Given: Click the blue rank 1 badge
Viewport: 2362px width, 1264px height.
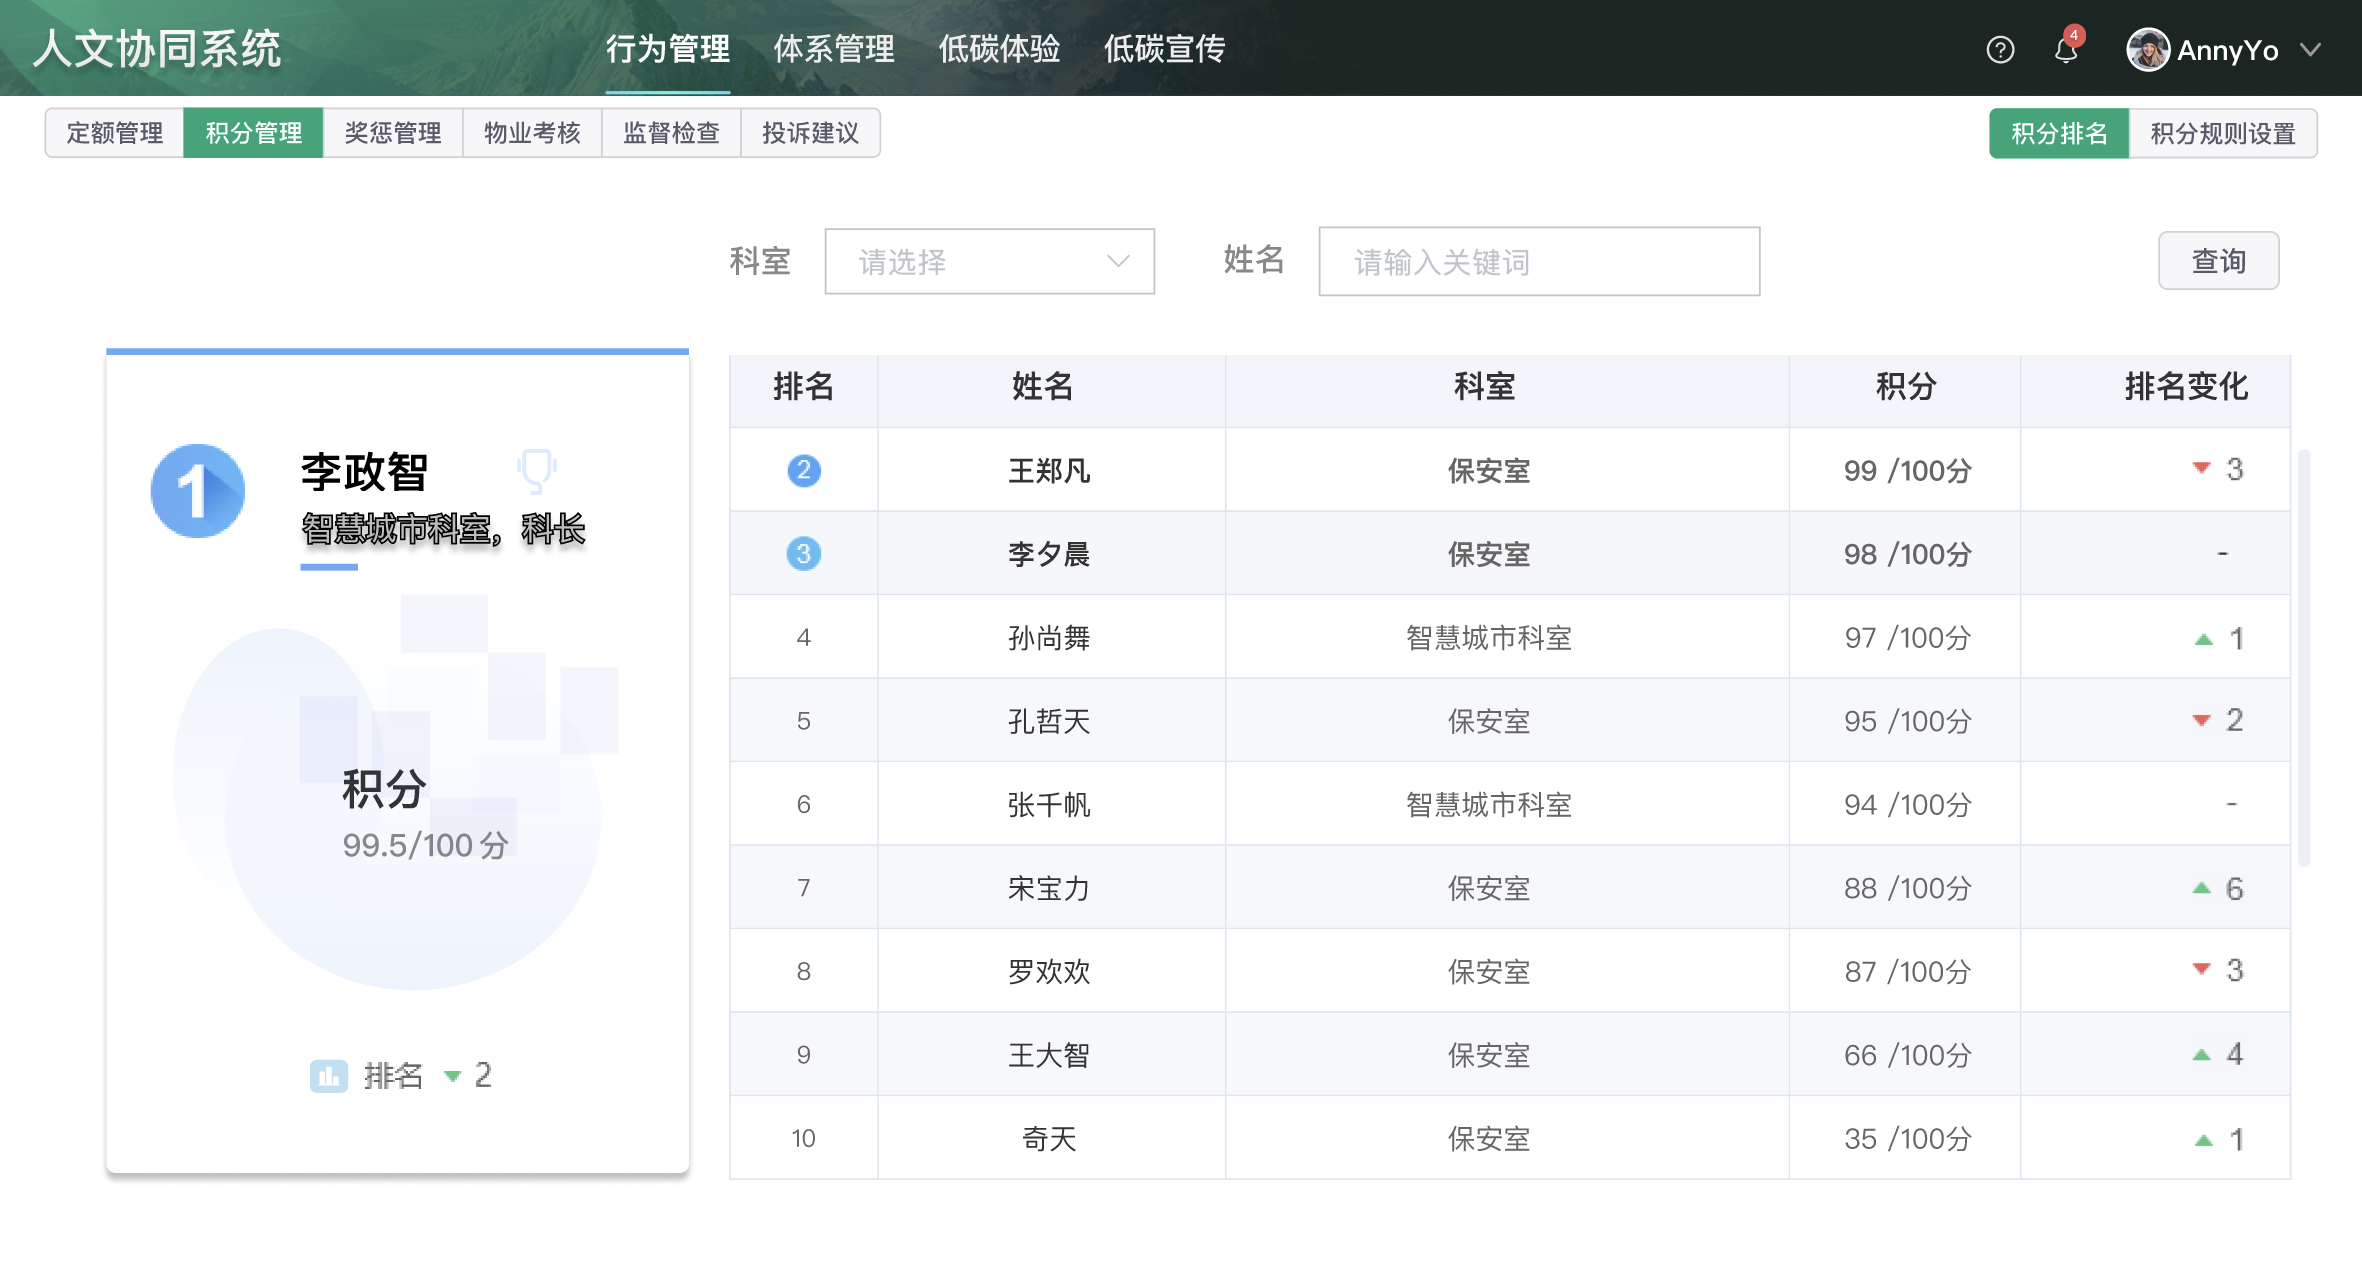Looking at the screenshot, I should [198, 491].
